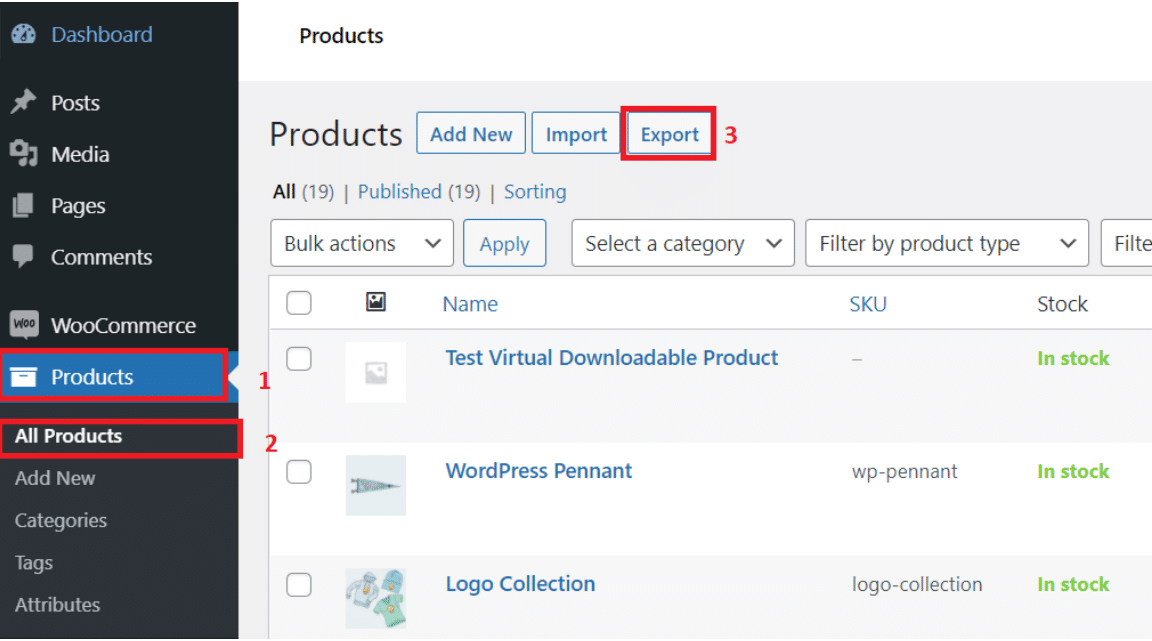Check the select-all products checkbox
Screen dimensions: 1152x641
[299, 303]
